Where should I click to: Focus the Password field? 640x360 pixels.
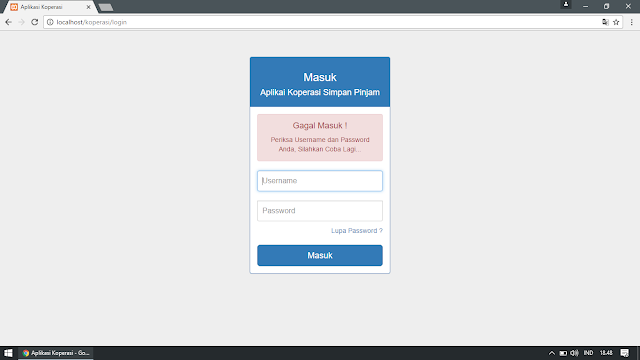pos(320,211)
